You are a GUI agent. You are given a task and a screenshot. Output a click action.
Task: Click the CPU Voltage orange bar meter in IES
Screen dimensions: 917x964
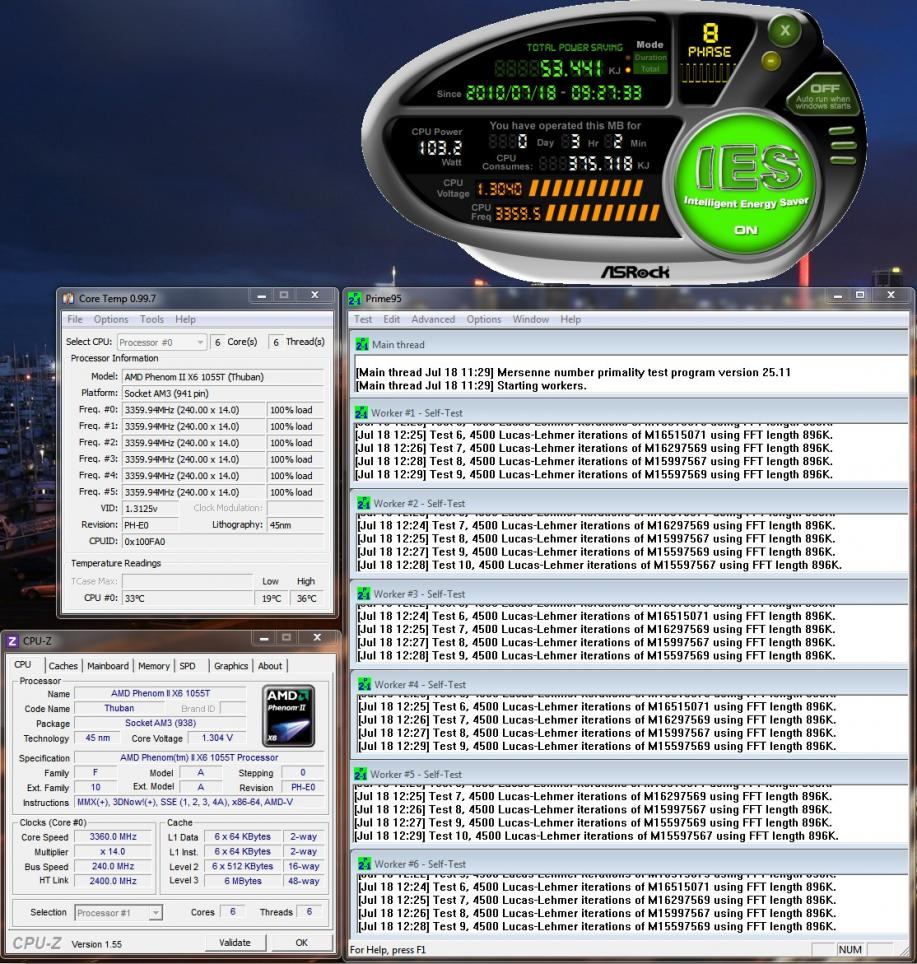tap(586, 188)
